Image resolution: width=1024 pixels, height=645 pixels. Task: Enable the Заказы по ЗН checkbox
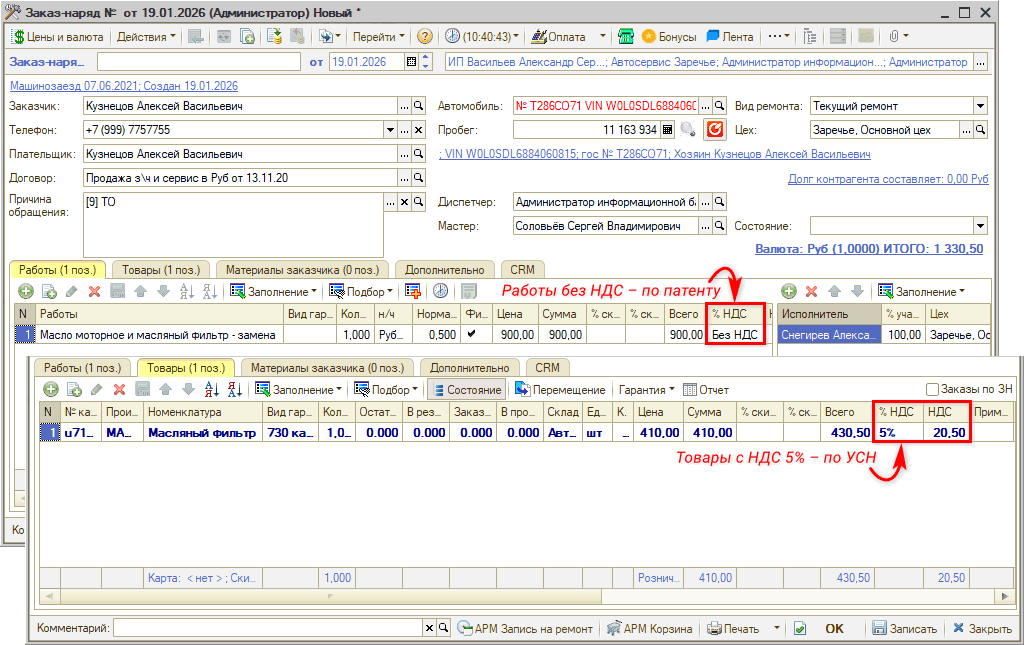(x=932, y=390)
